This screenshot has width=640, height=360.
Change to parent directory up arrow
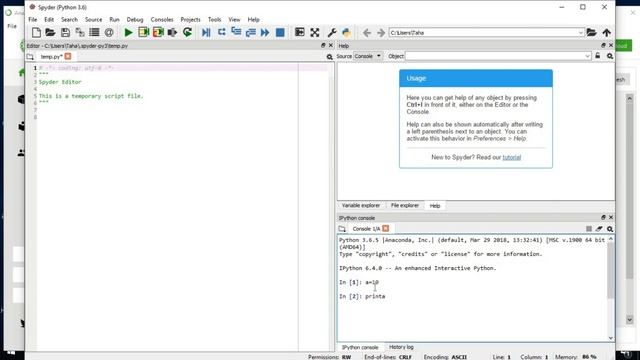607,32
